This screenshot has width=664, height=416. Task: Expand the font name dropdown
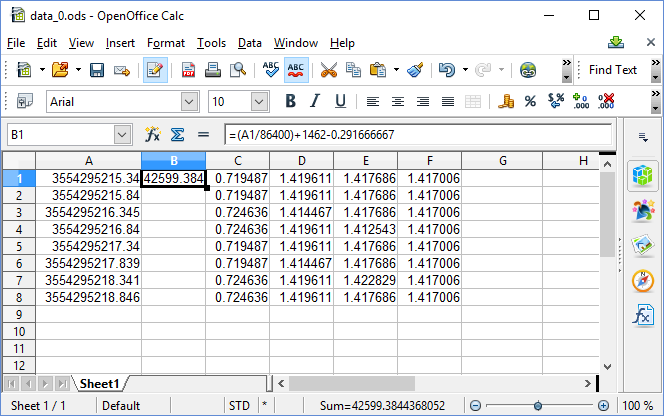point(189,102)
